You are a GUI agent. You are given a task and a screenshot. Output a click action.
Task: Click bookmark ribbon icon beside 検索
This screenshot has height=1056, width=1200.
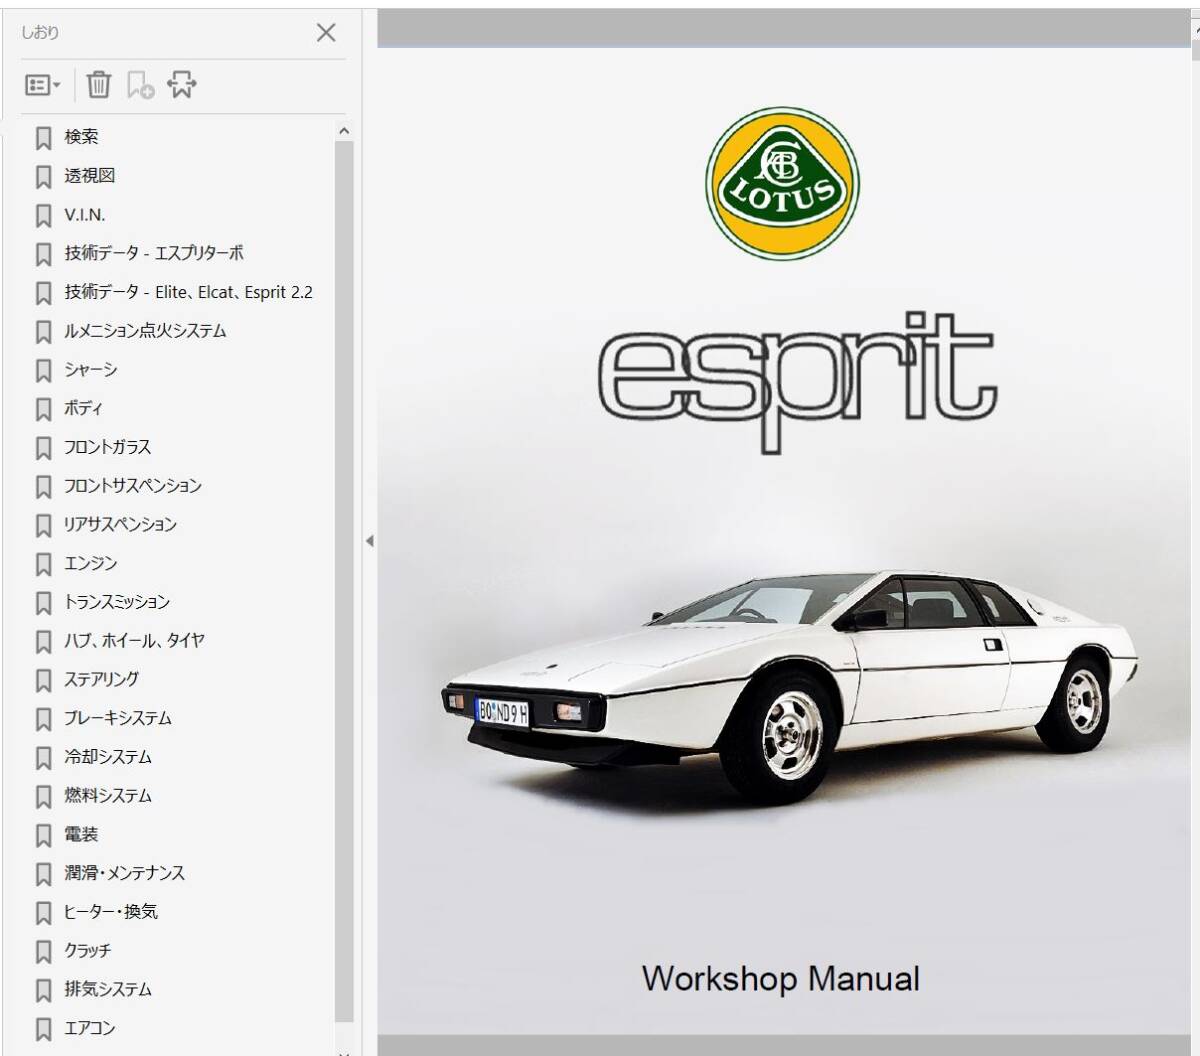(43, 138)
